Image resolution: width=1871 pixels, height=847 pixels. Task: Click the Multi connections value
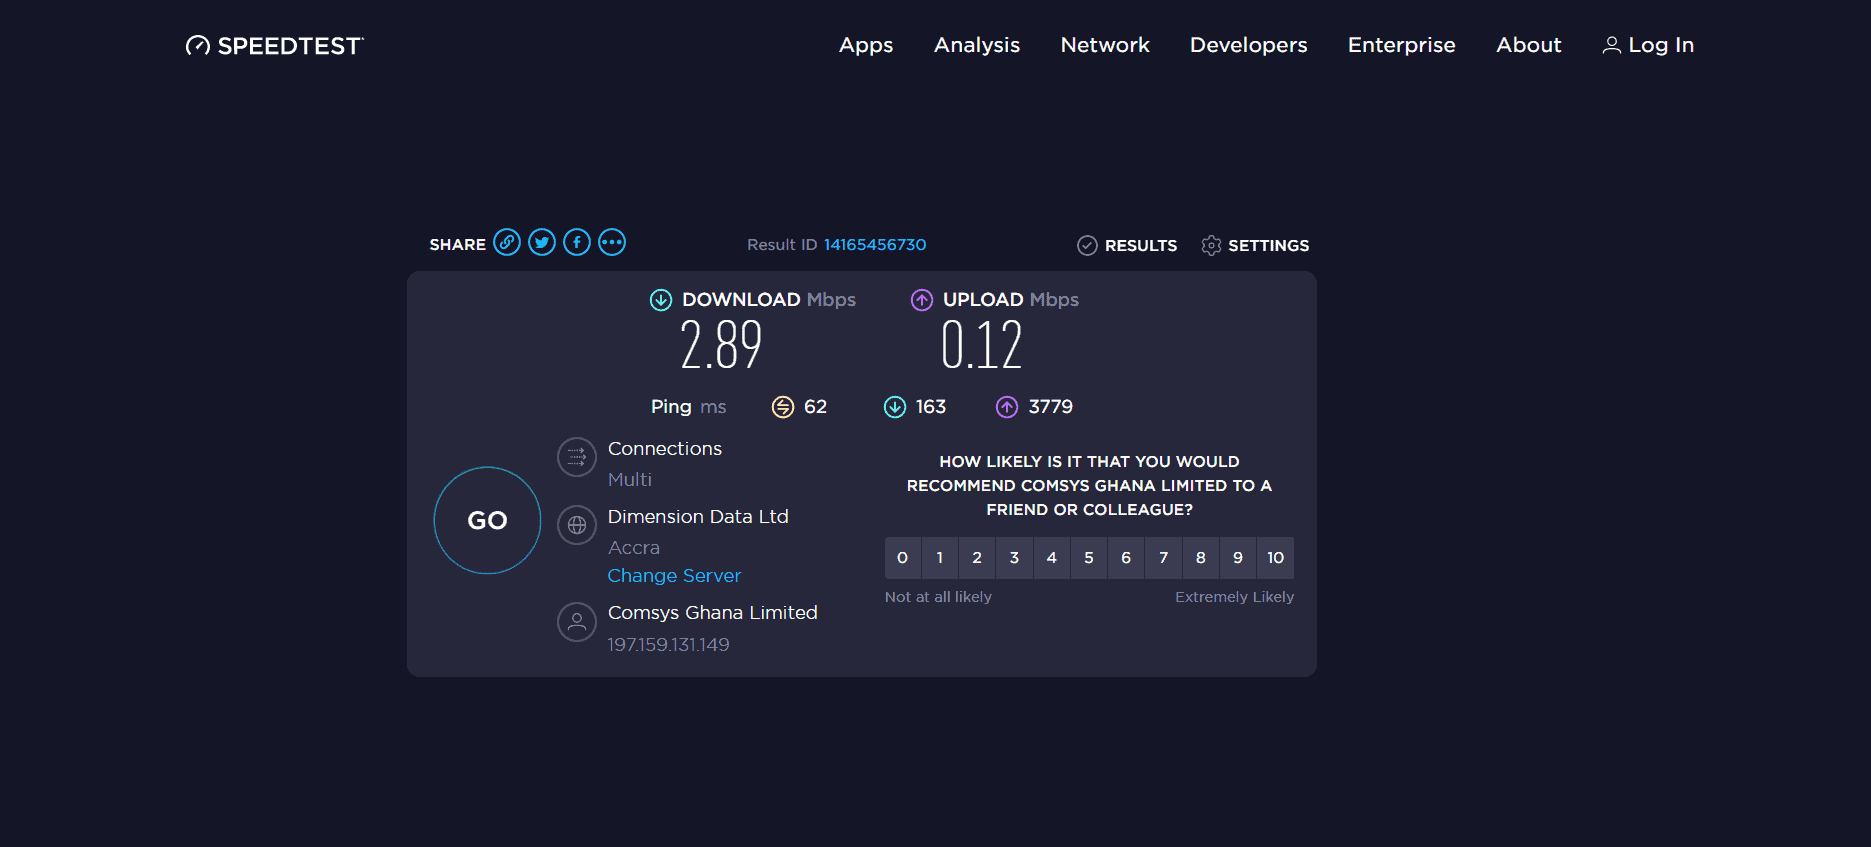tap(630, 480)
